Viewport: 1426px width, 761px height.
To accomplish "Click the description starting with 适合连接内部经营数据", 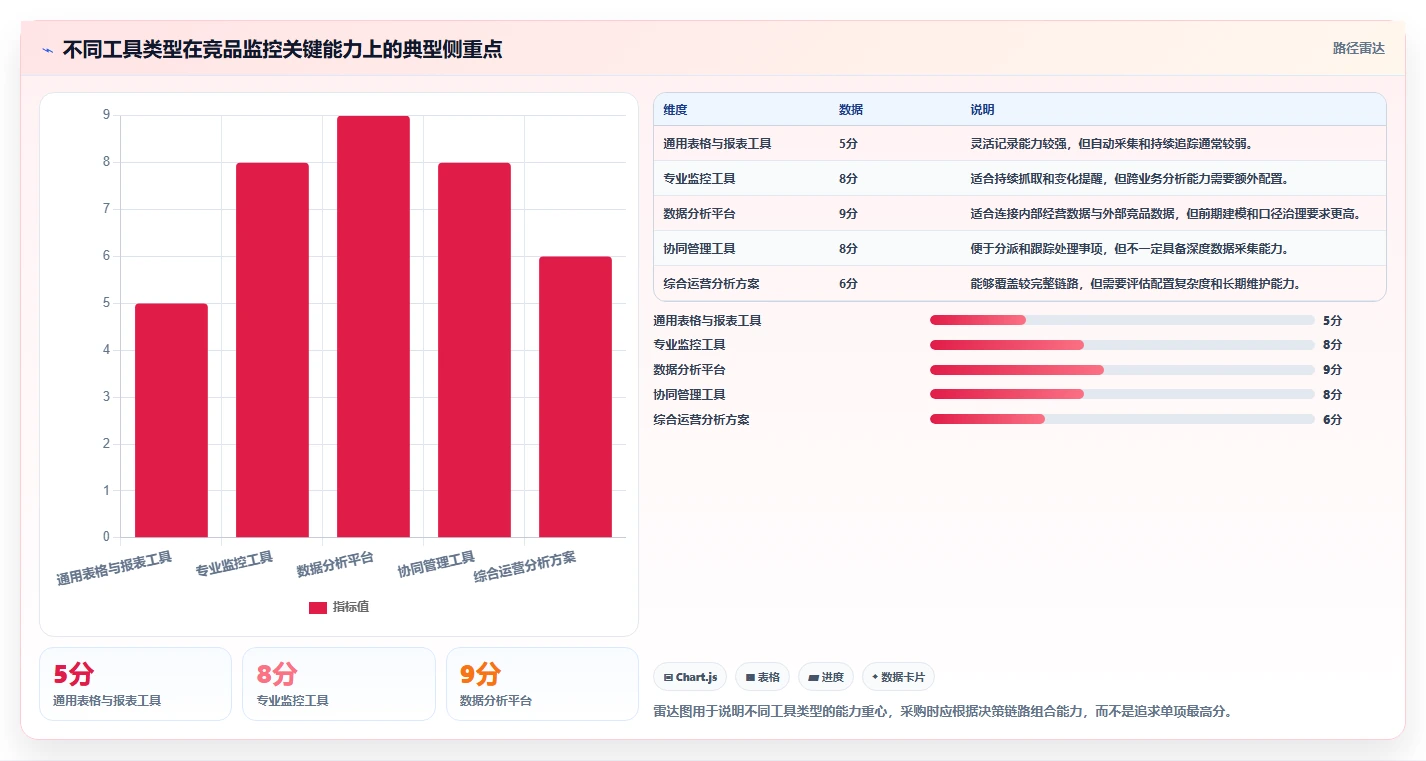I will tap(1165, 214).
